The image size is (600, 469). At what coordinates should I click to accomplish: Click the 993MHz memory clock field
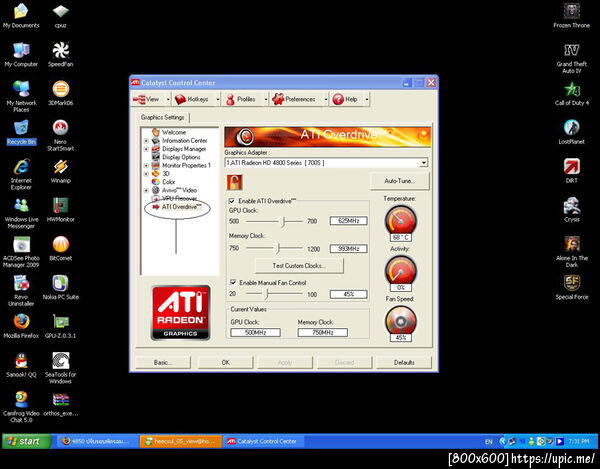(349, 249)
